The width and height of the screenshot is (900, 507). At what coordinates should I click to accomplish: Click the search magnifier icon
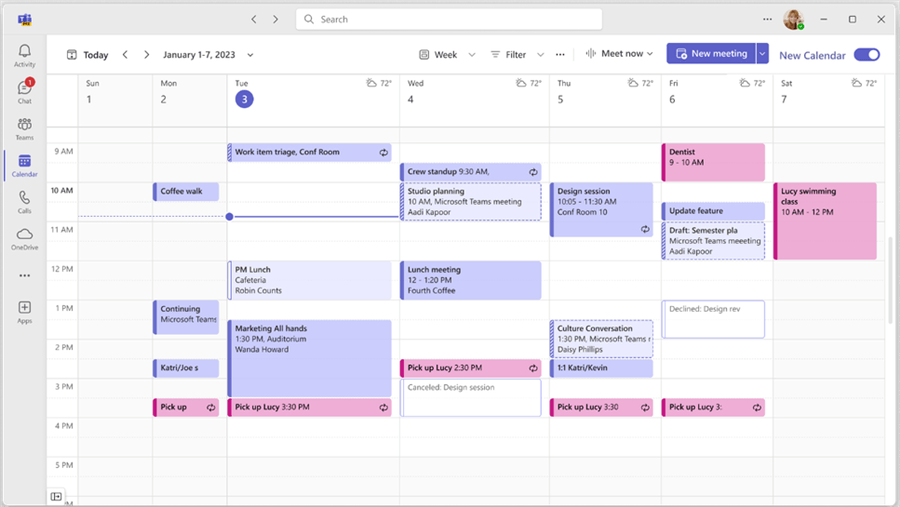309,19
